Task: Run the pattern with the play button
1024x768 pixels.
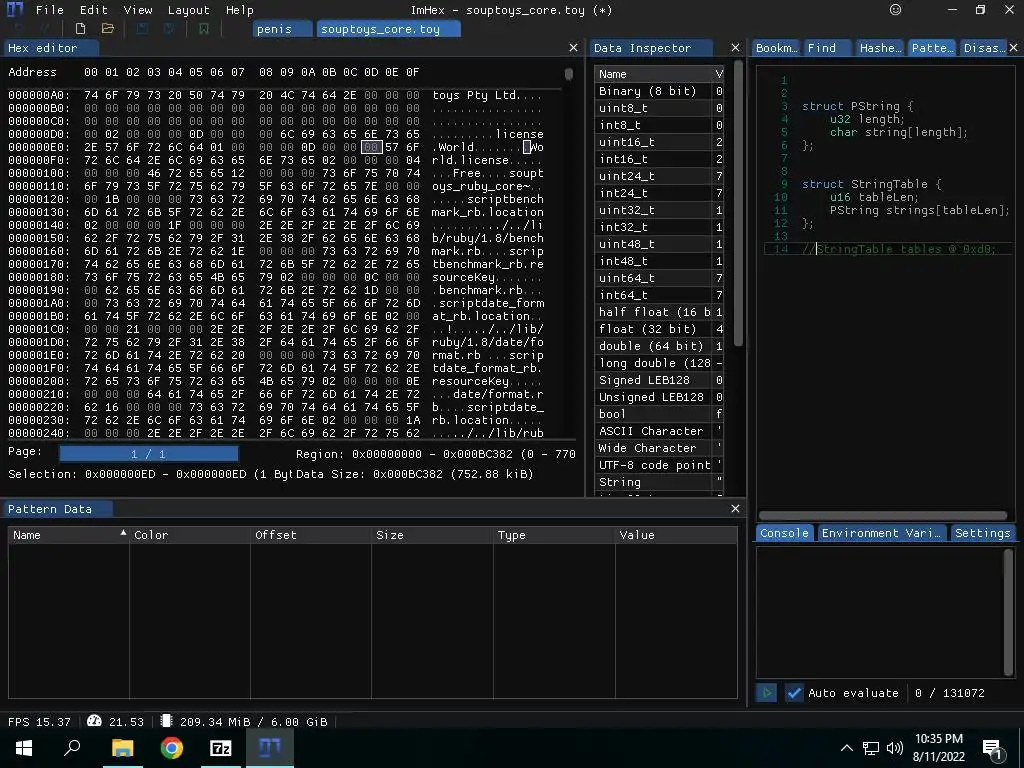Action: pos(767,692)
